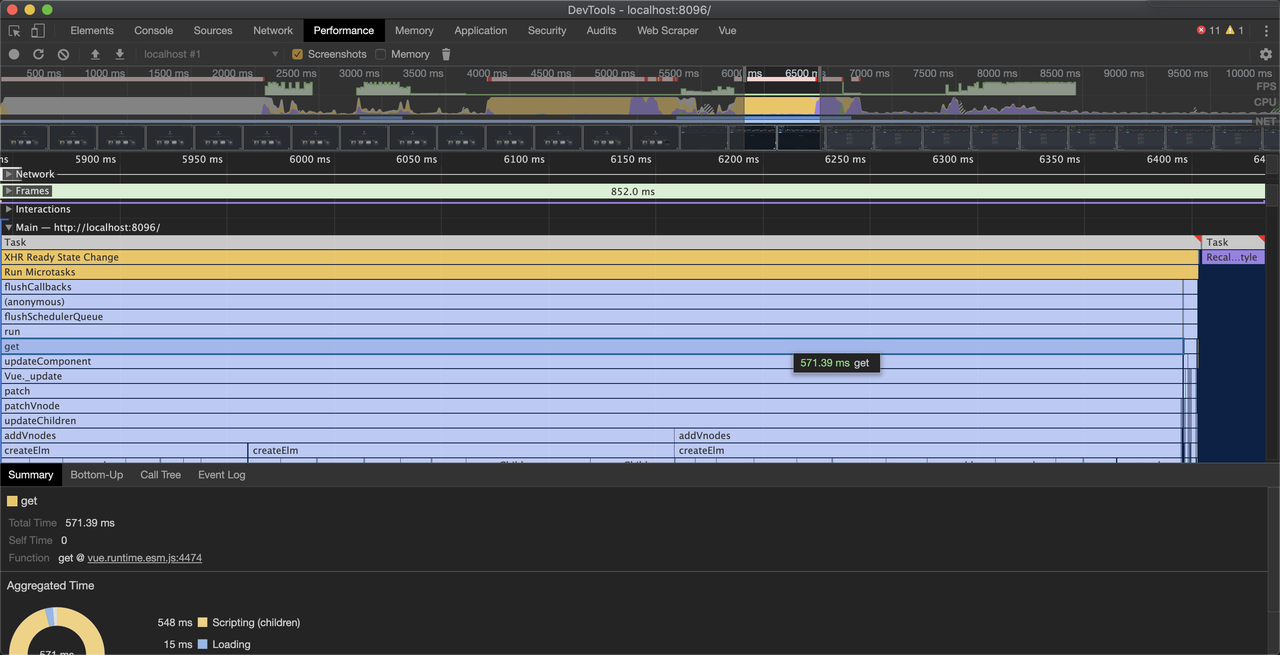The width and height of the screenshot is (1280, 655).
Task: Uncheck the Screenshots checkbox
Action: coord(297,54)
